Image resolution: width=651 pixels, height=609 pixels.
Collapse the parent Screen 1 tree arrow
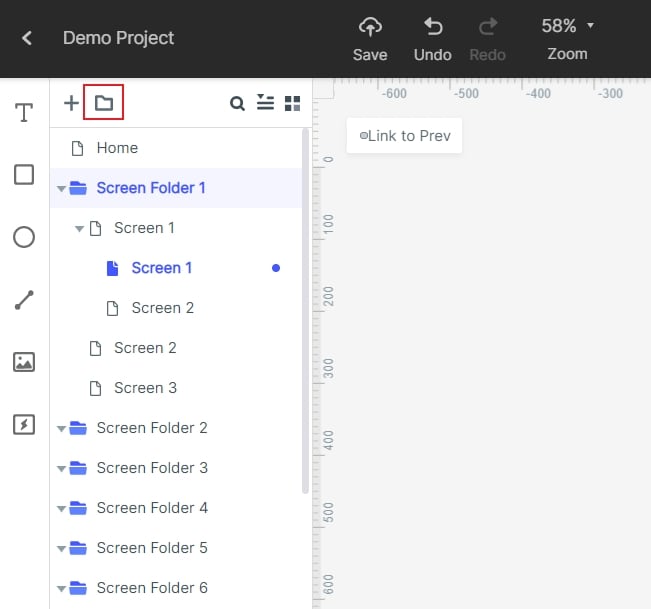coord(80,228)
